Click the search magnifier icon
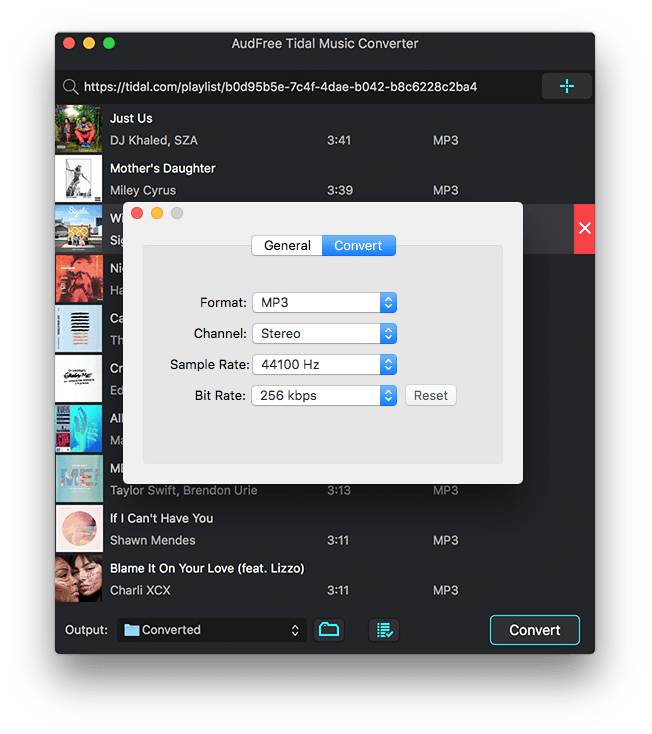 [70, 87]
